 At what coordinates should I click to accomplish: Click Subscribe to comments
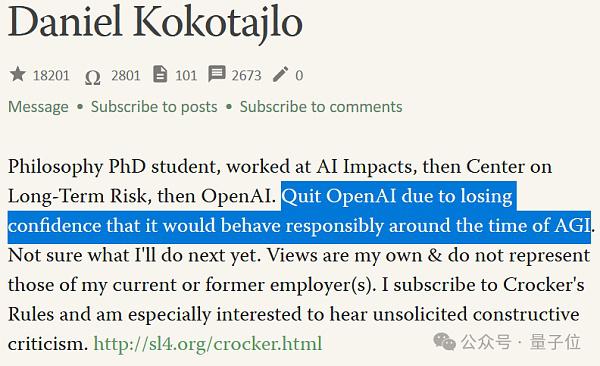(x=321, y=107)
